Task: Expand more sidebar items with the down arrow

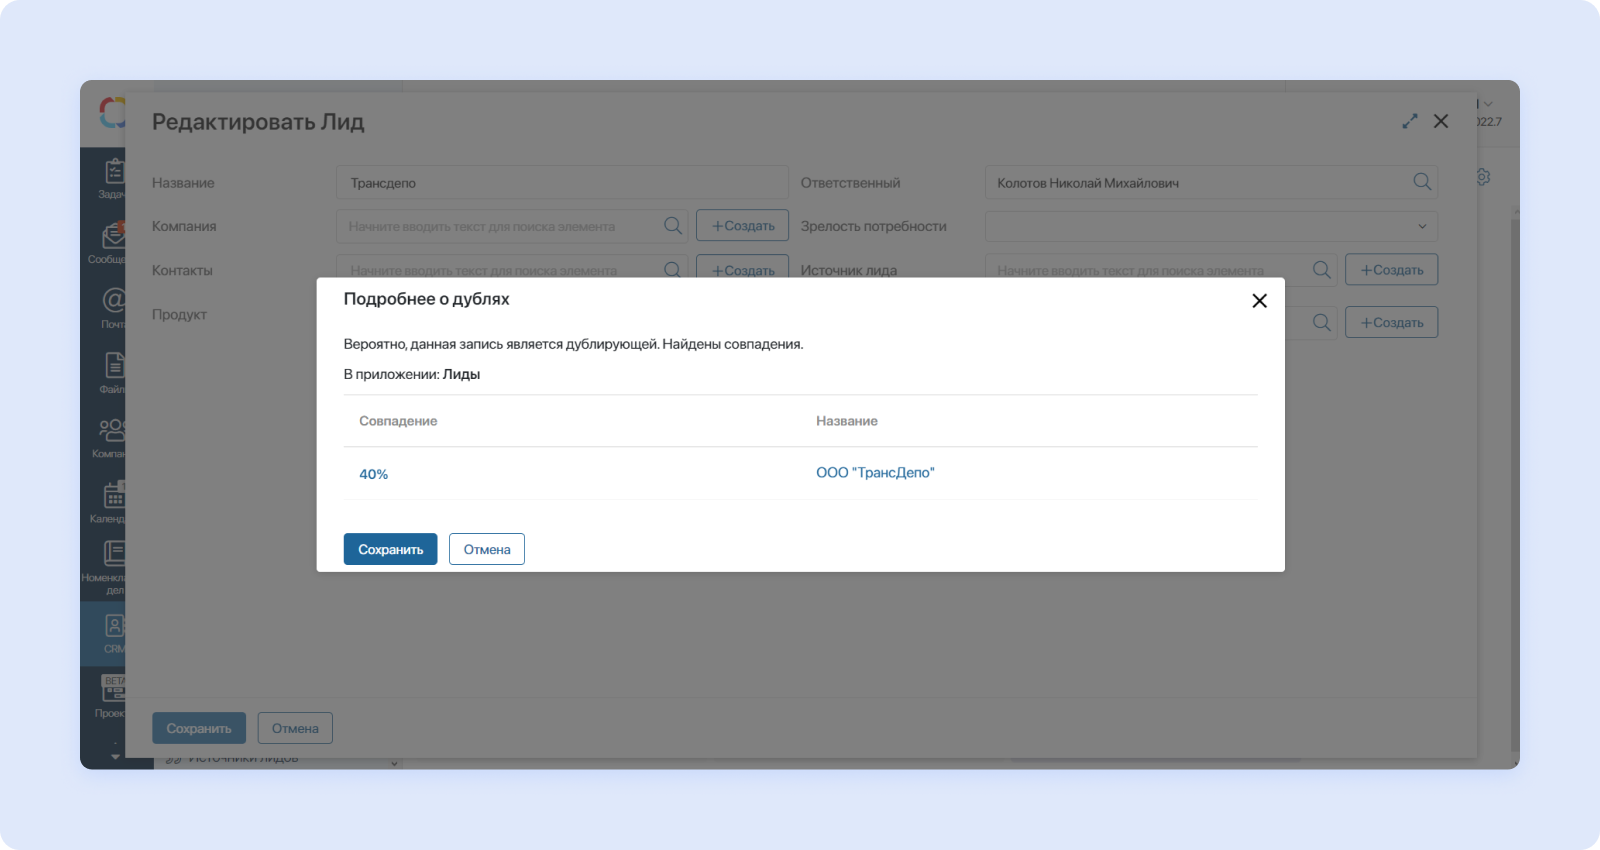Action: click(115, 756)
